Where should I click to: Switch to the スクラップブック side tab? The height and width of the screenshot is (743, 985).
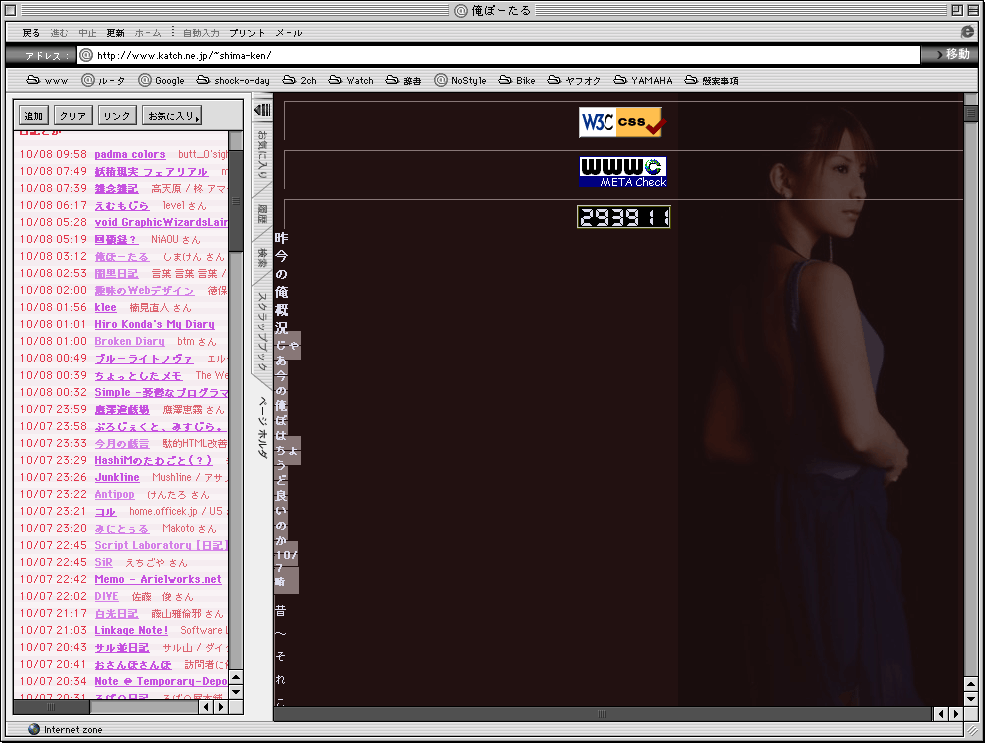coord(262,330)
